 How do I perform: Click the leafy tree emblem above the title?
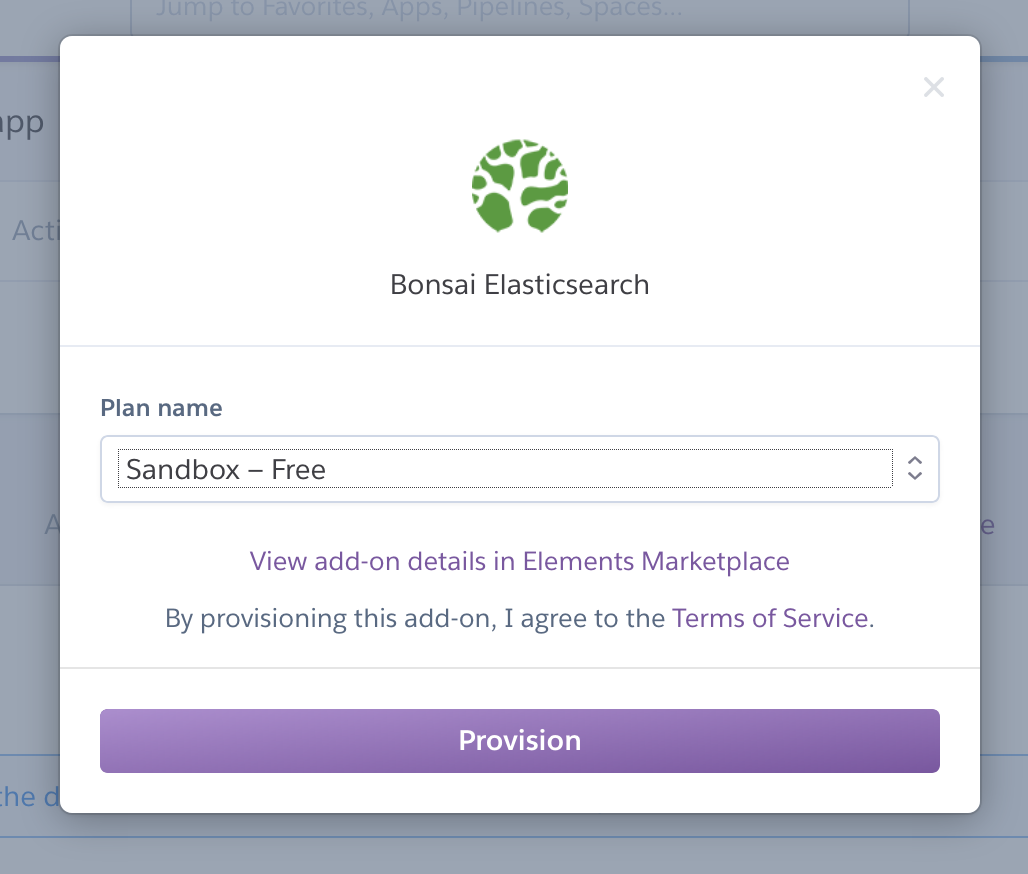519,186
